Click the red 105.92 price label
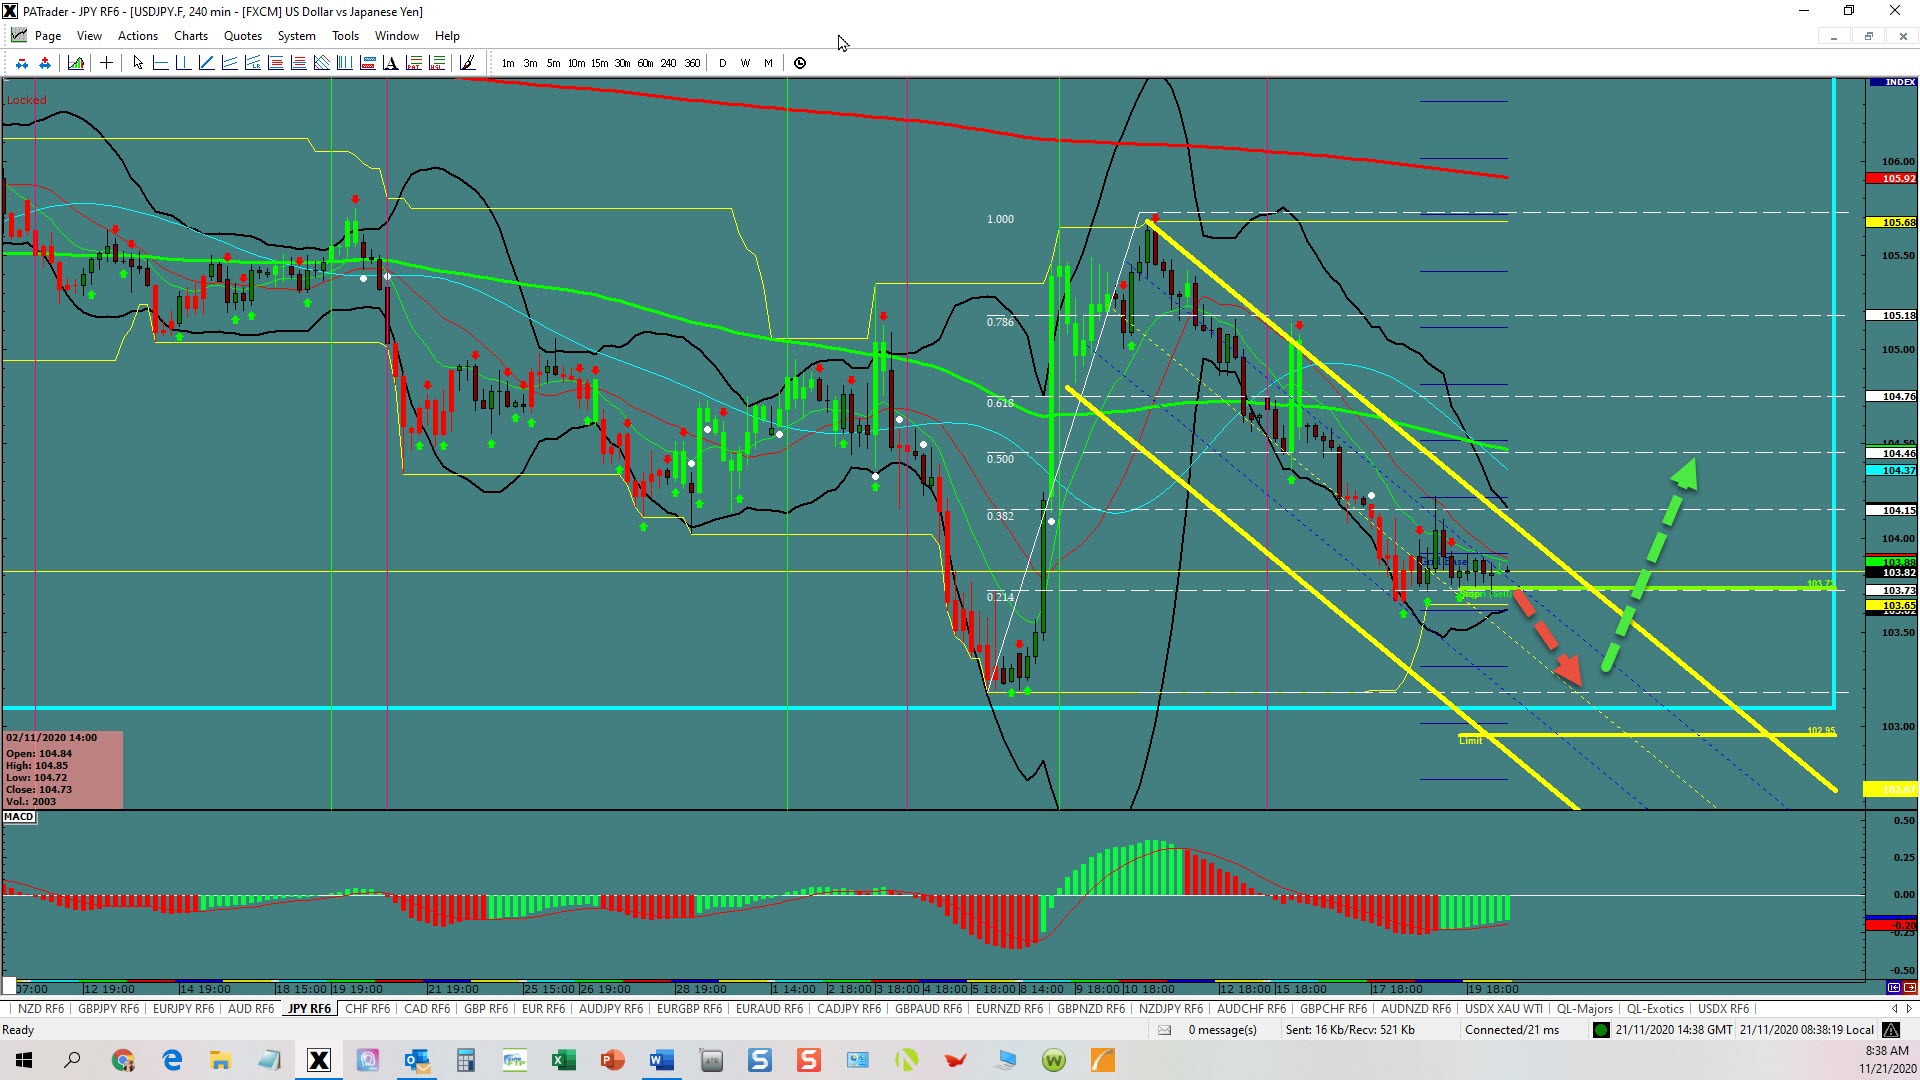1920x1080 pixels. click(1892, 178)
